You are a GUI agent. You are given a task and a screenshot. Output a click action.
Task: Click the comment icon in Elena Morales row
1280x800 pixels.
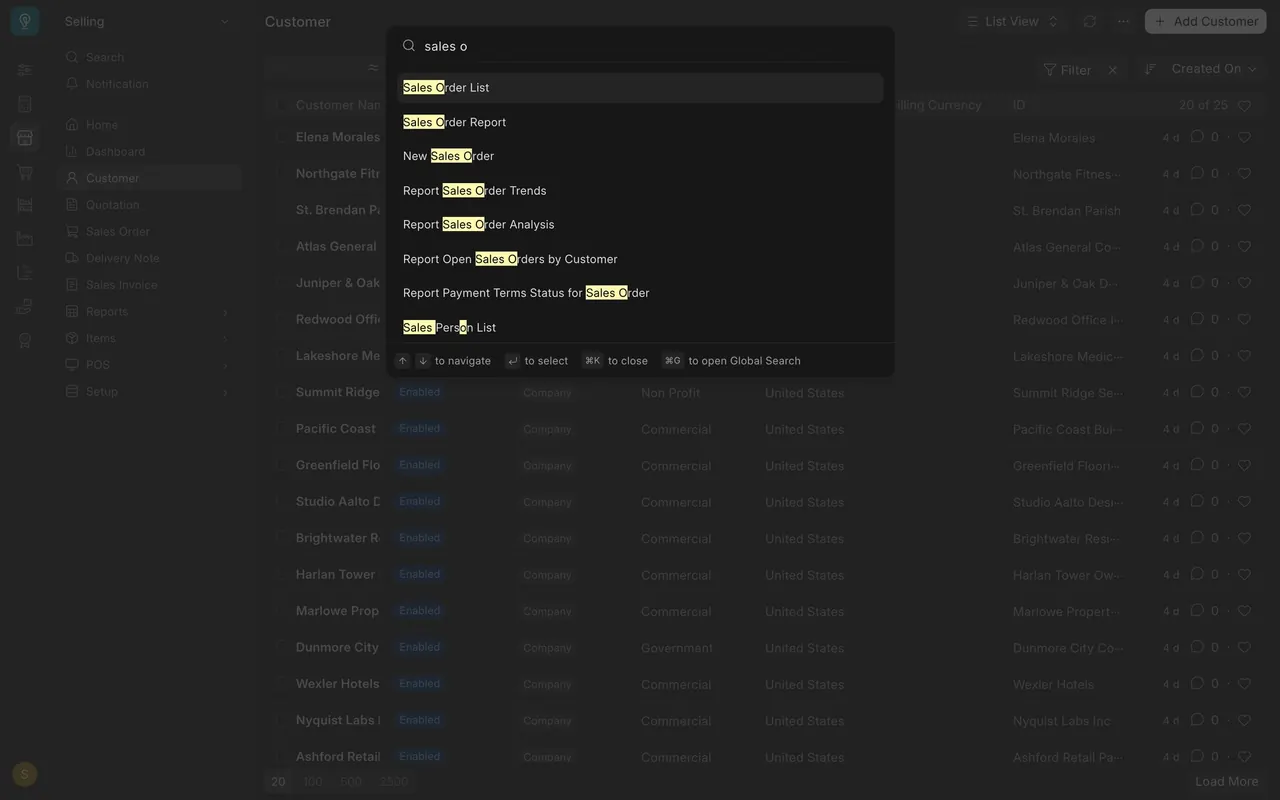(x=1197, y=137)
